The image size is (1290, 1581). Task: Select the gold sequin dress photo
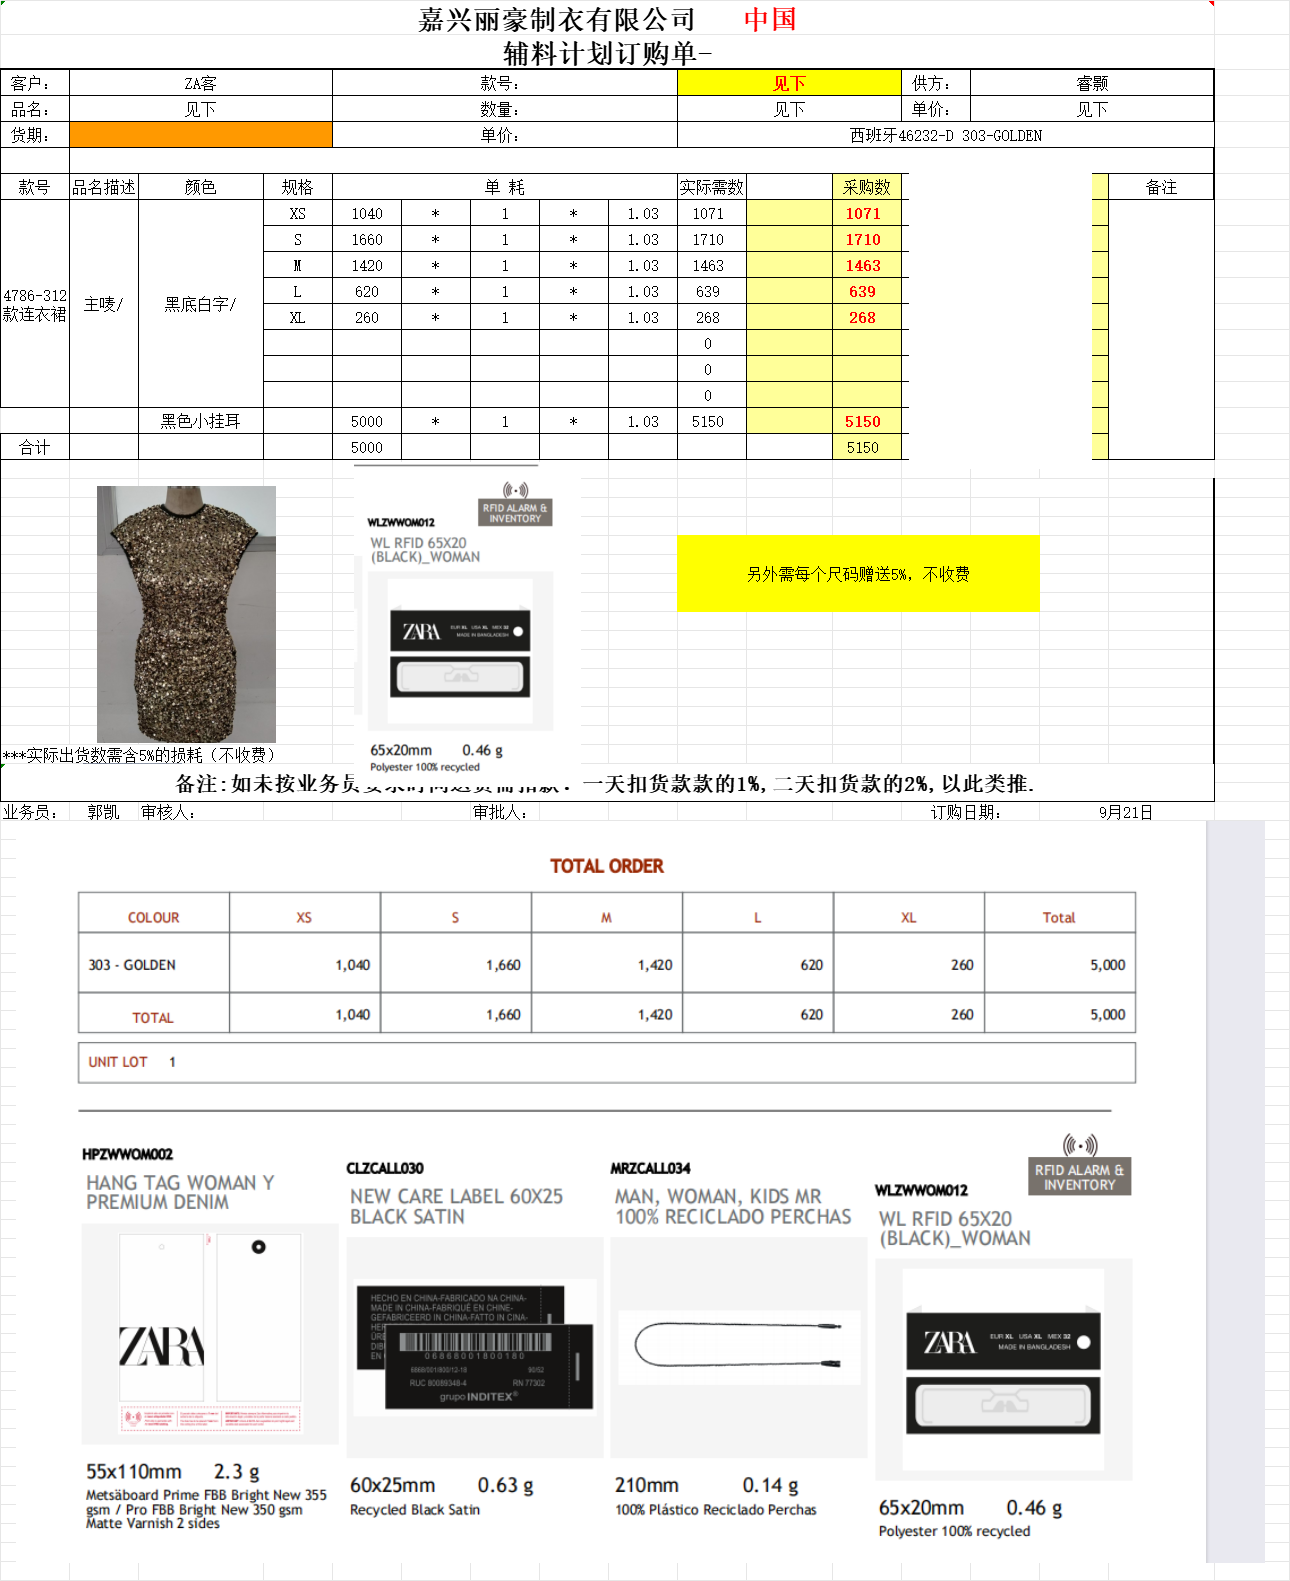[186, 613]
